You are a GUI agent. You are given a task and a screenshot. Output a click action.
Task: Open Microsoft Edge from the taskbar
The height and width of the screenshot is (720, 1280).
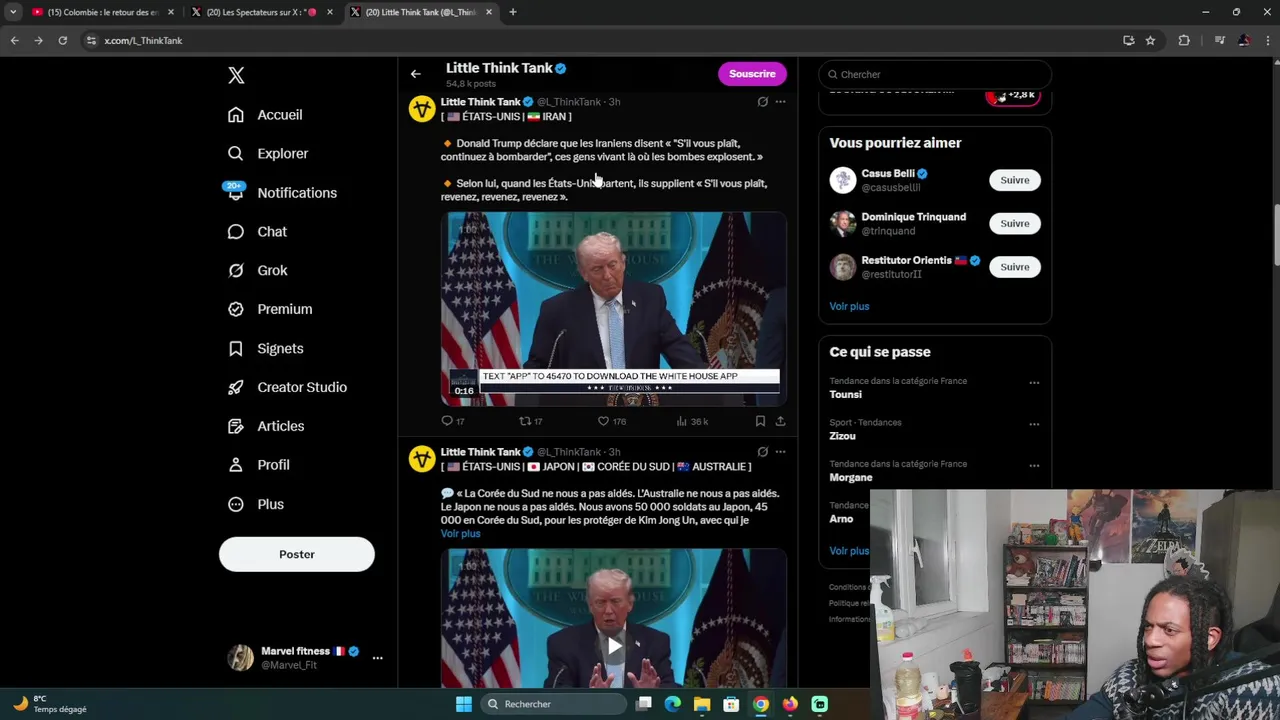click(673, 704)
